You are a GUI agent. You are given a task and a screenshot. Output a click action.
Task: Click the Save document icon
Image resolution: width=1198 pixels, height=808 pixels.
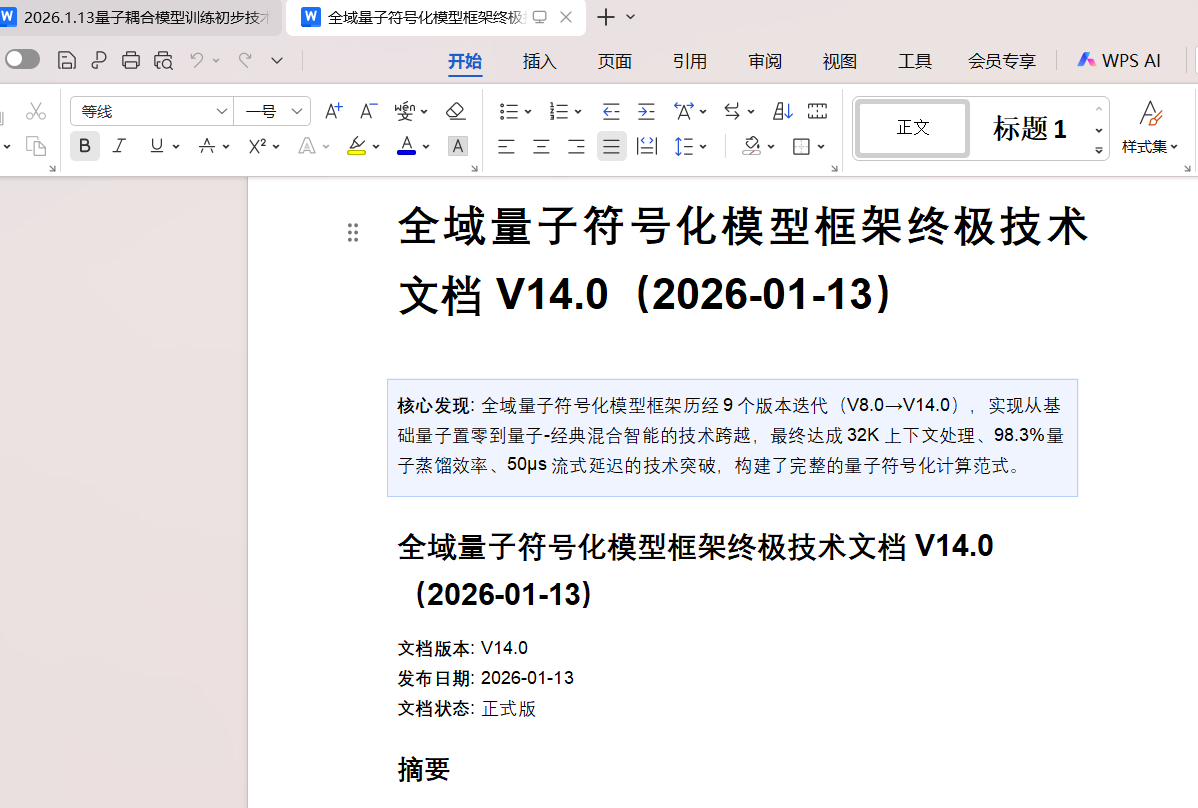(66, 60)
